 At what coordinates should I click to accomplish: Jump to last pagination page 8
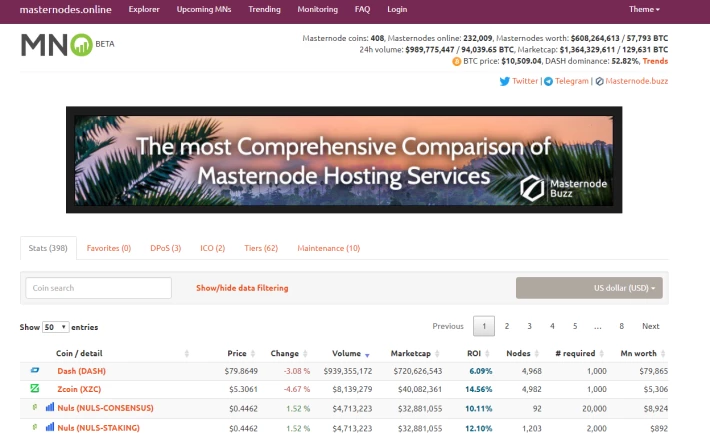coord(622,326)
